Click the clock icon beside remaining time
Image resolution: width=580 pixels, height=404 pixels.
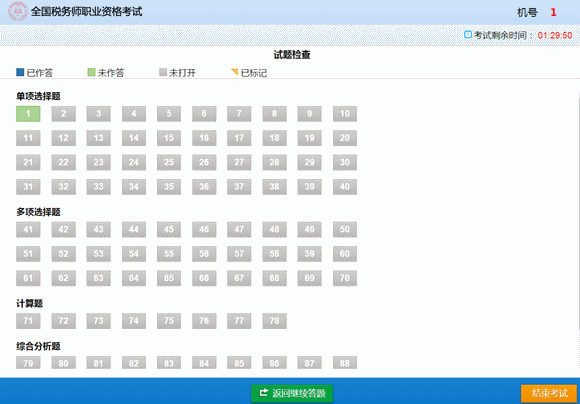468,35
